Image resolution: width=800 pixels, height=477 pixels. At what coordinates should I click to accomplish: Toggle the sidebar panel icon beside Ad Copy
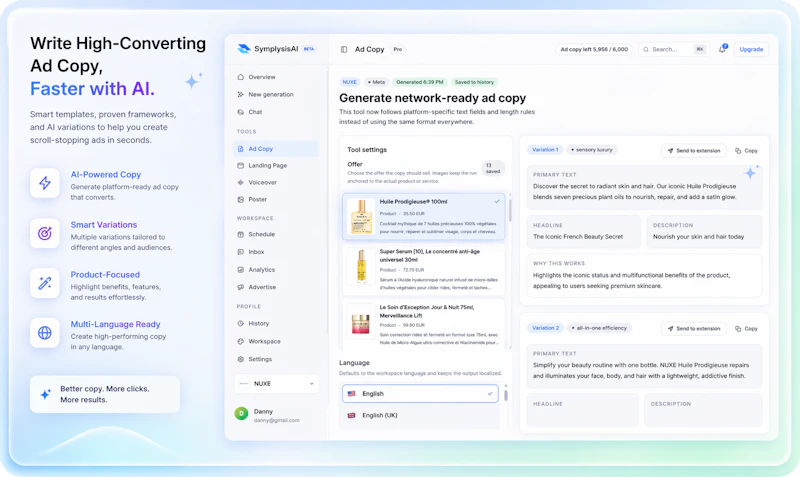pyautogui.click(x=344, y=49)
